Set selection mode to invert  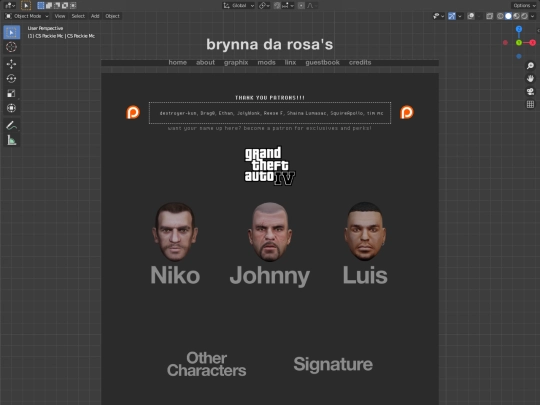pyautogui.click(x=64, y=6)
